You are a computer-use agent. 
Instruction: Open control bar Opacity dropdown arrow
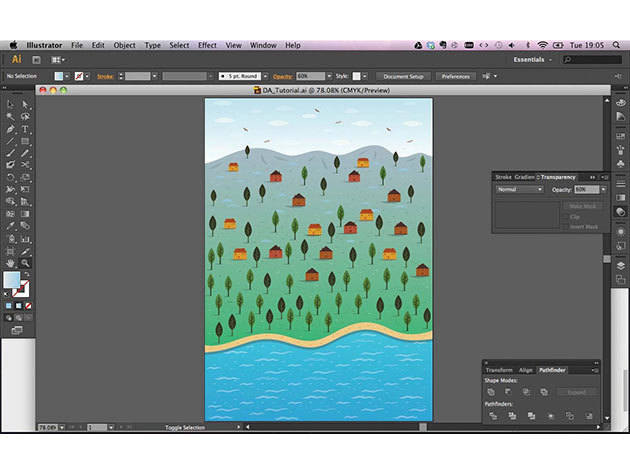329,76
